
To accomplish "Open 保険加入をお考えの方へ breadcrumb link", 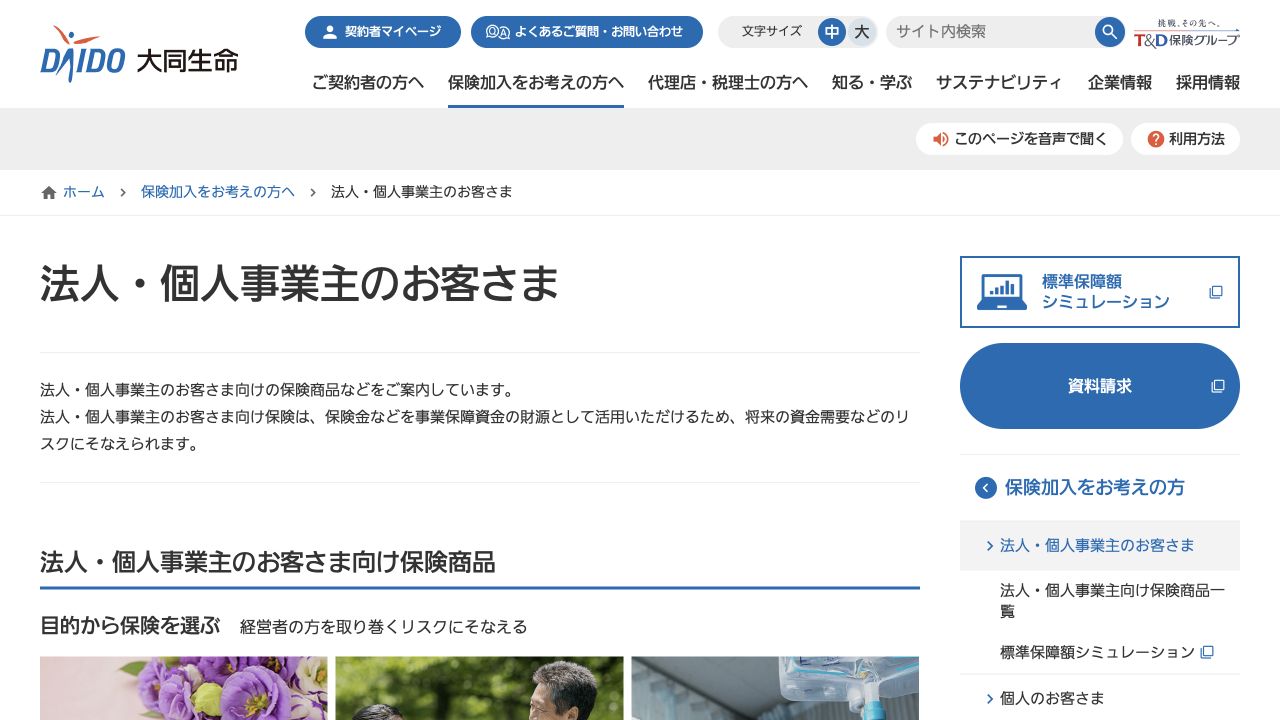I will 218,192.
